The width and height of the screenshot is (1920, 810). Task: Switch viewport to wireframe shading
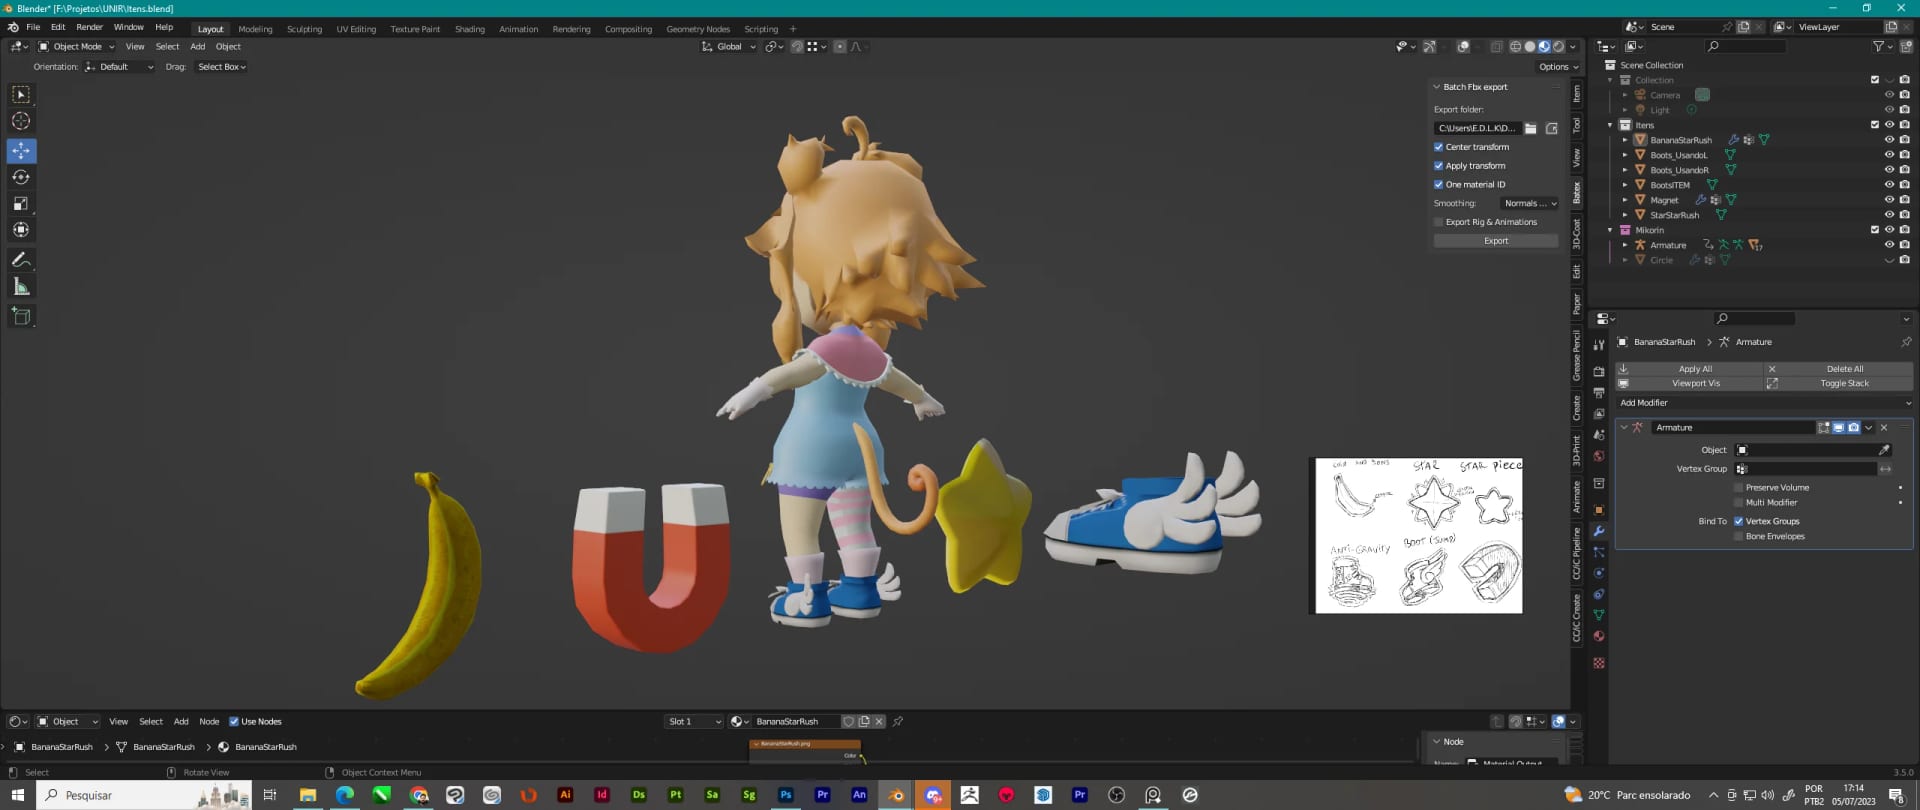pos(1515,47)
